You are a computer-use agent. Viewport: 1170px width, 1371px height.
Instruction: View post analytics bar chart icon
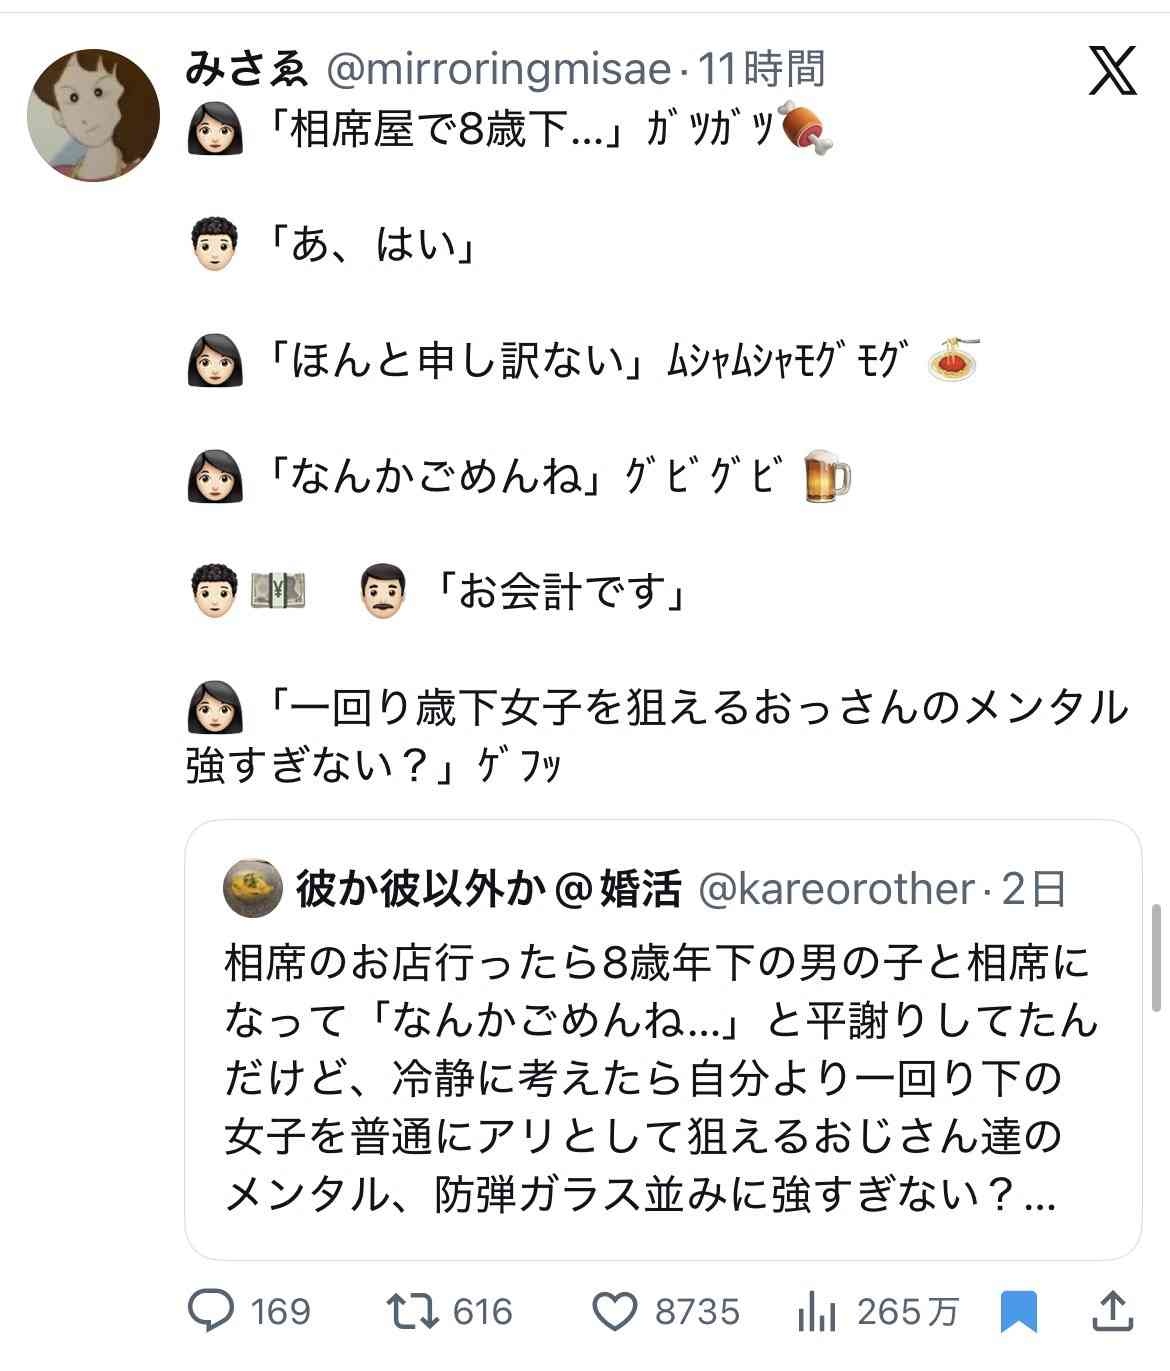click(816, 1311)
